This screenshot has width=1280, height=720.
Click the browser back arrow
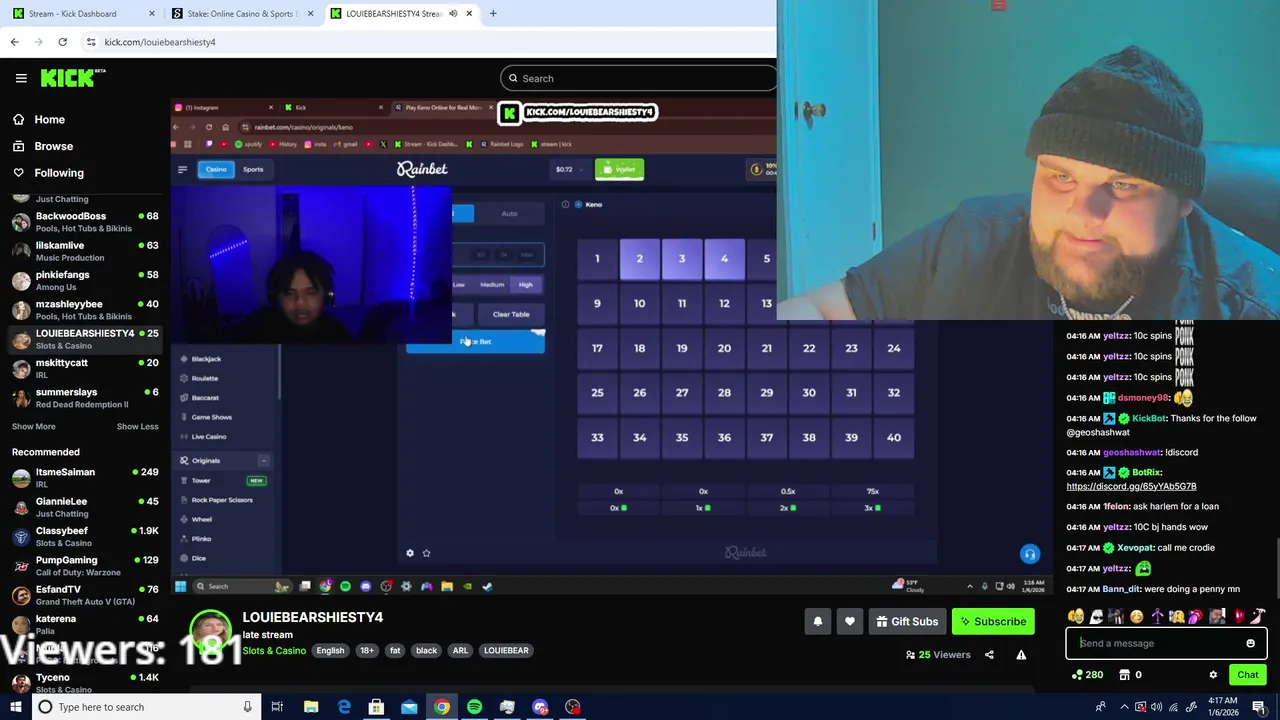pyautogui.click(x=14, y=42)
